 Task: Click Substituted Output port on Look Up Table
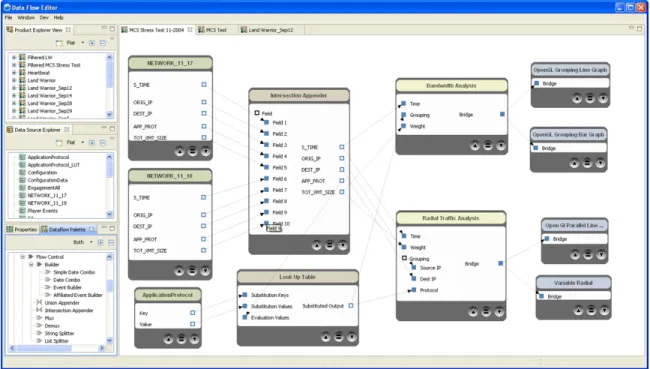351,306
